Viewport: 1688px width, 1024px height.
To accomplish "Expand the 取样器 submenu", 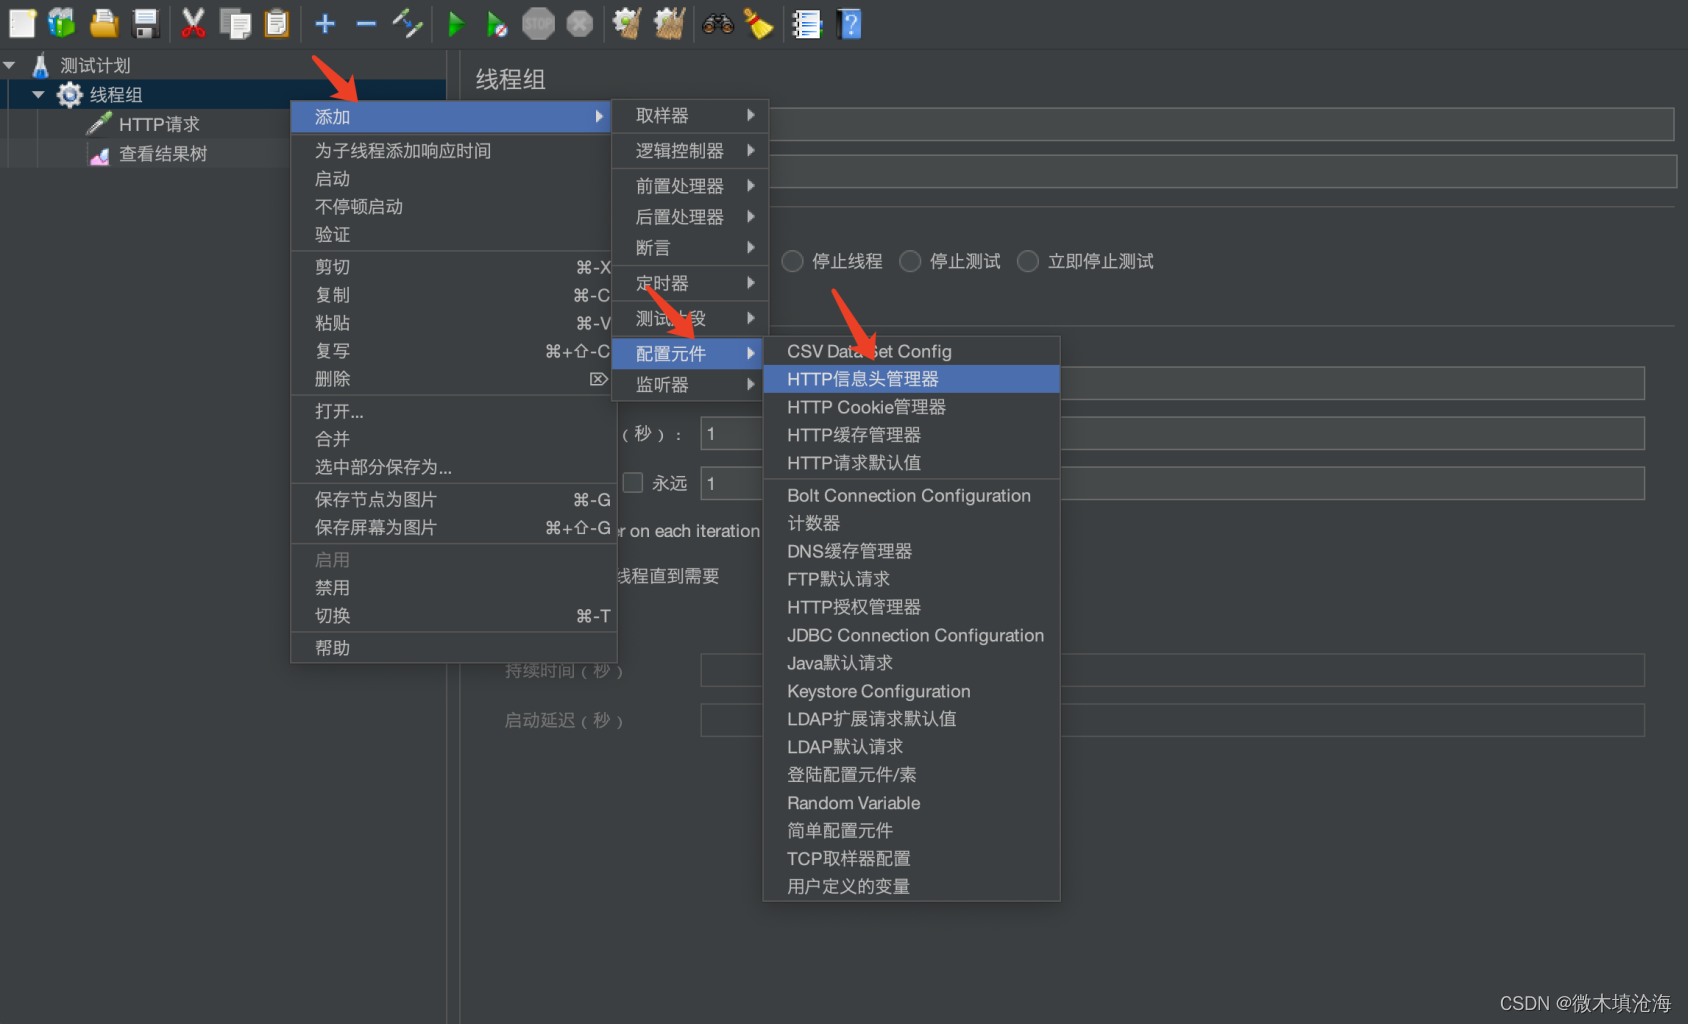I will [690, 116].
